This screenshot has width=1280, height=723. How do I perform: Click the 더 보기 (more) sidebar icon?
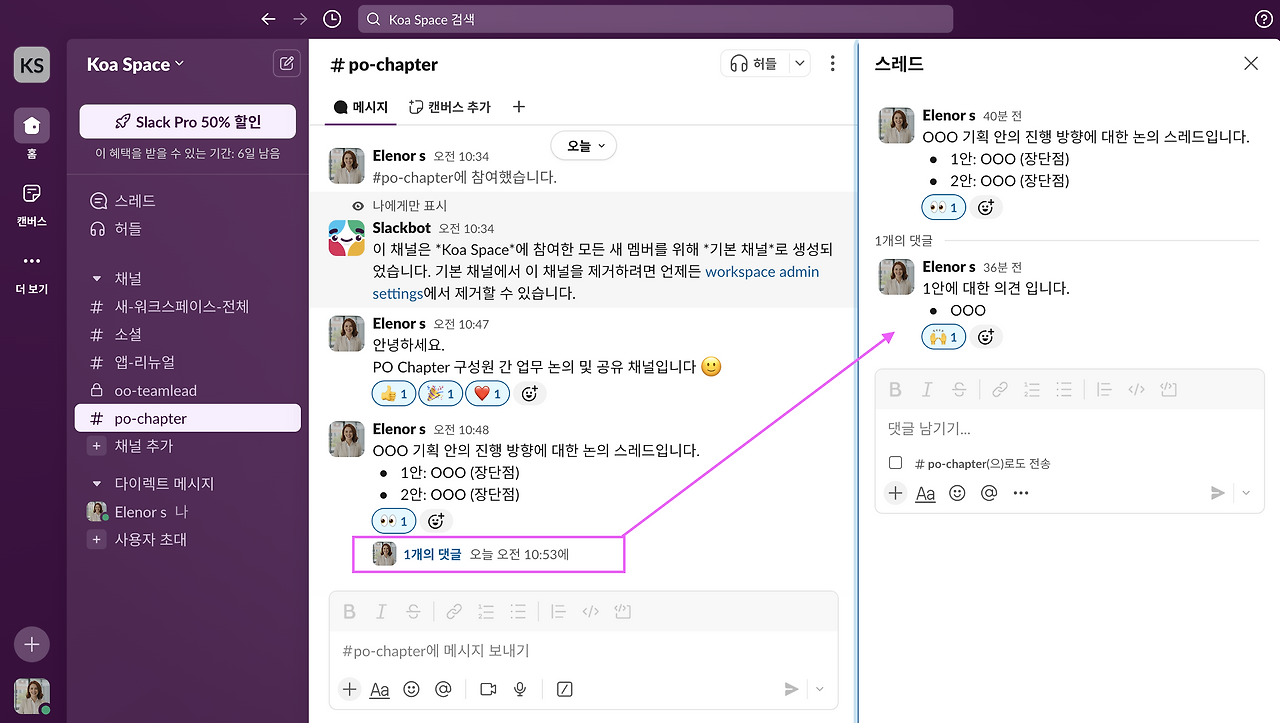pos(31,261)
